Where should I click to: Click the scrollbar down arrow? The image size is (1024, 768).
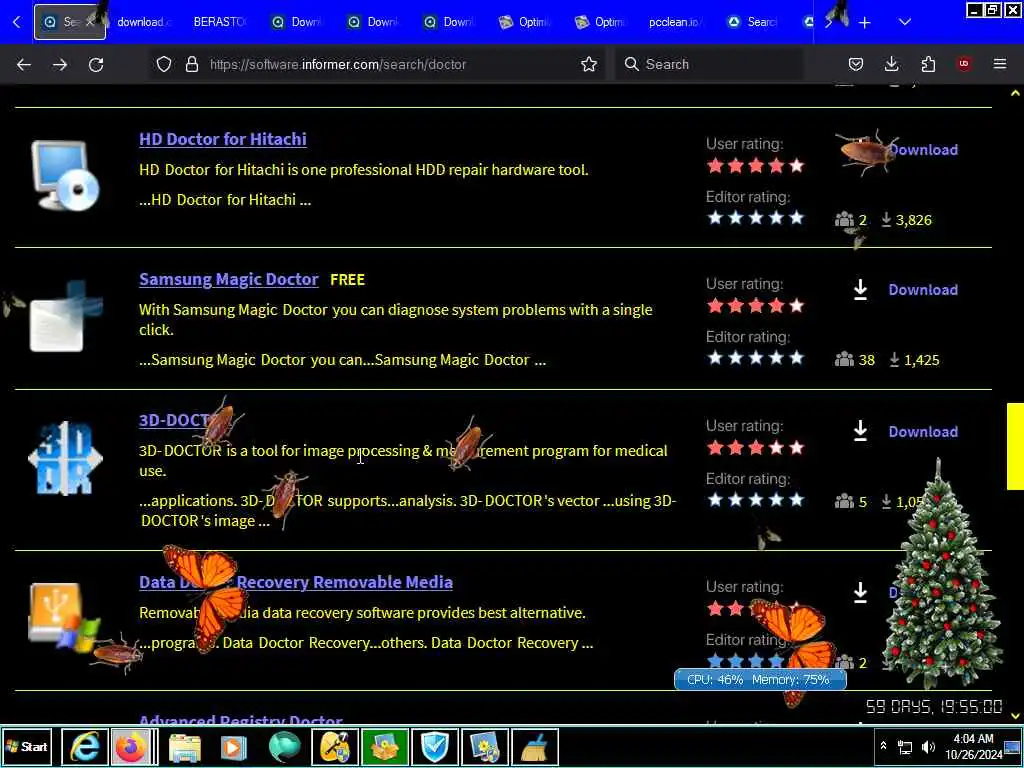click(1015, 716)
